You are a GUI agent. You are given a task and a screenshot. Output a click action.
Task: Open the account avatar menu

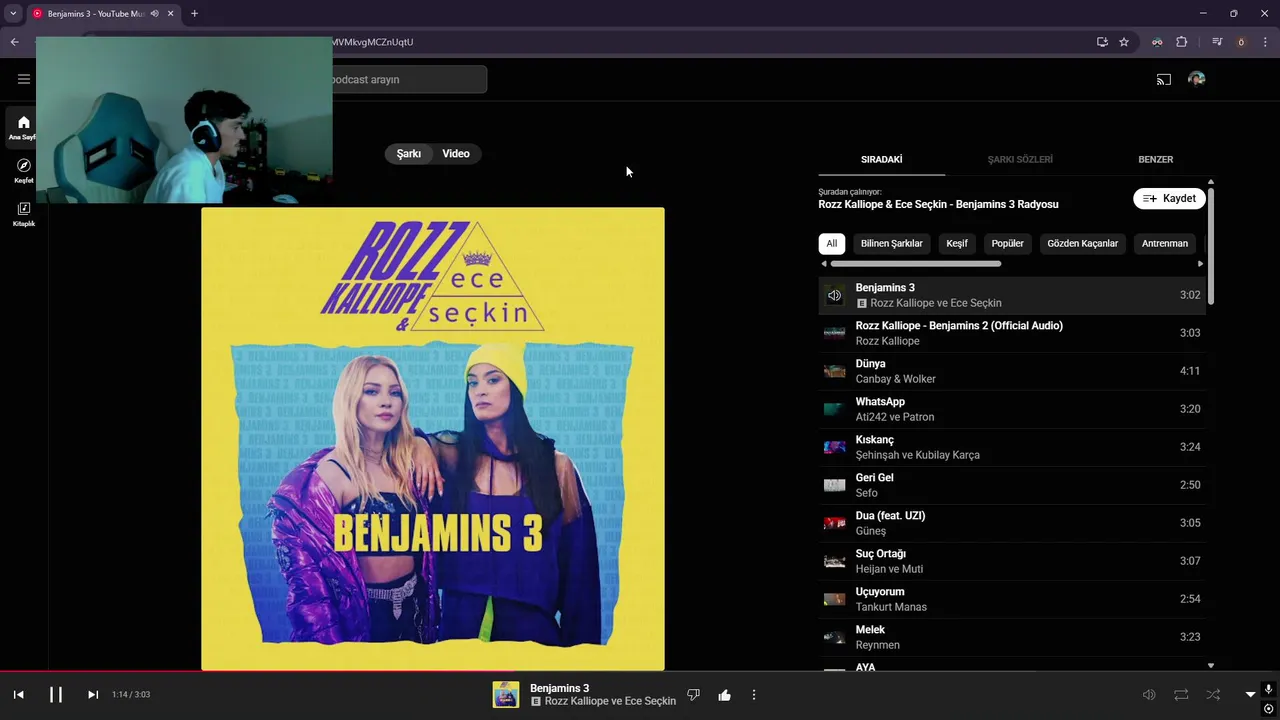[1197, 79]
